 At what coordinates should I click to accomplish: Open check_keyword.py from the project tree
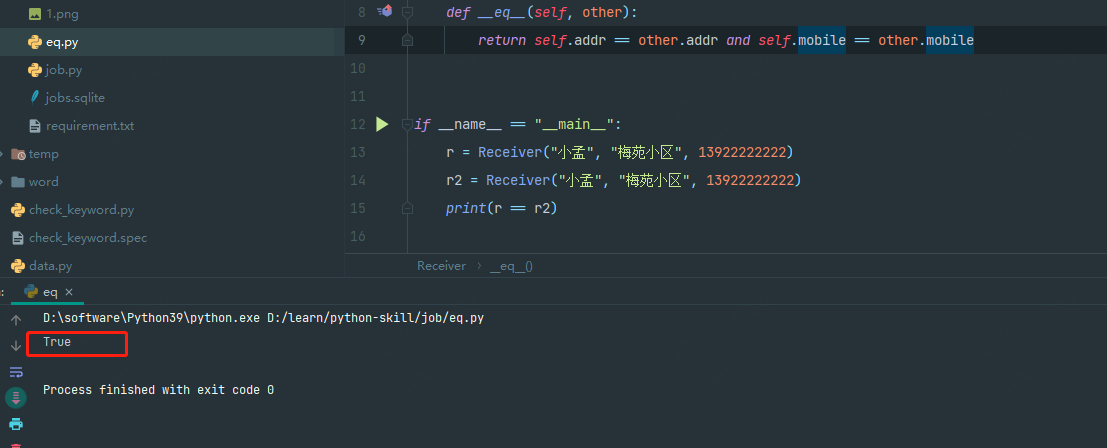(x=81, y=210)
